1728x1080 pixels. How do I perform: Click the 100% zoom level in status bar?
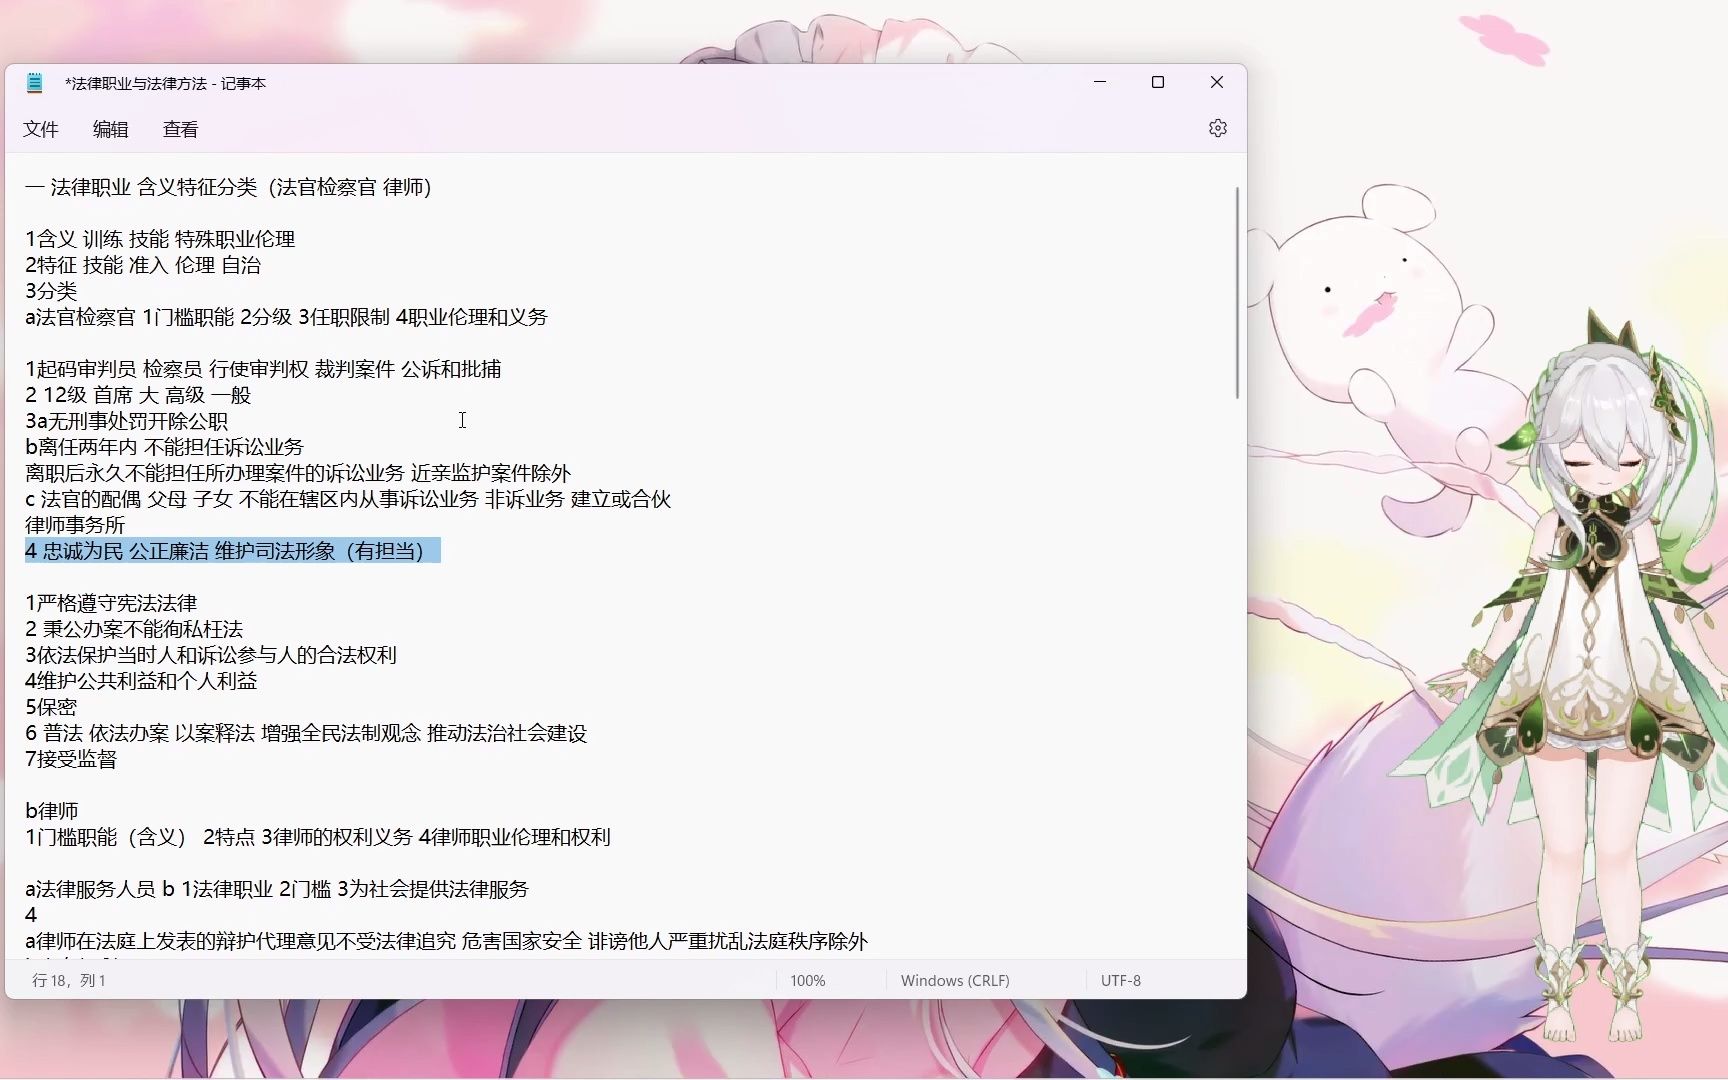tap(808, 981)
